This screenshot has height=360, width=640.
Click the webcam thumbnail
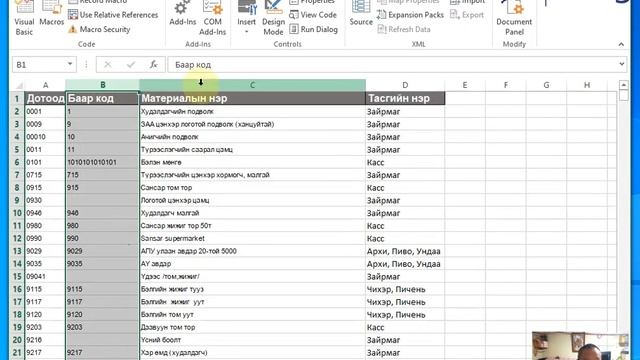(x=580, y=346)
